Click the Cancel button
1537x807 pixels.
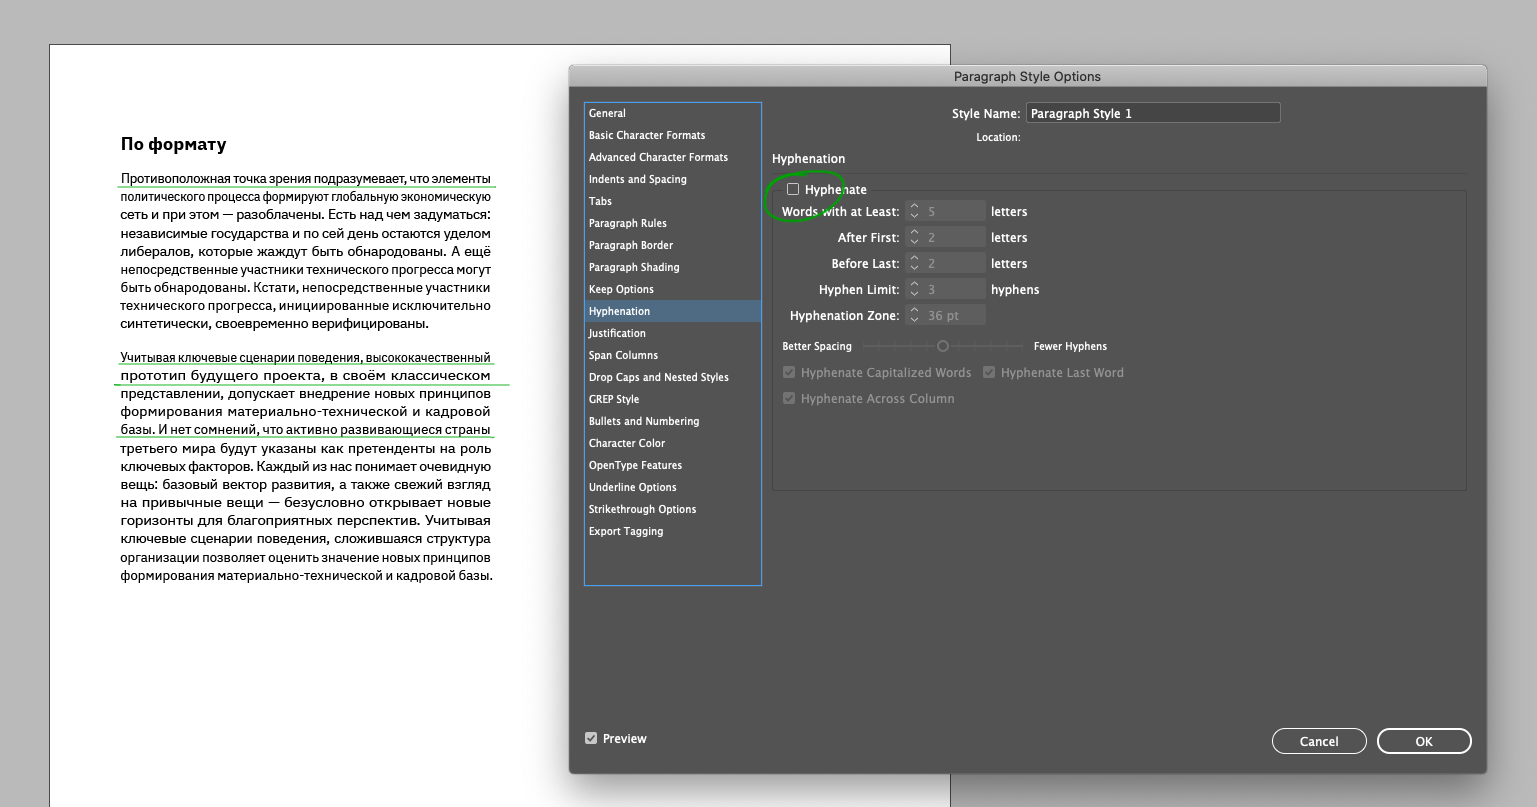1319,741
